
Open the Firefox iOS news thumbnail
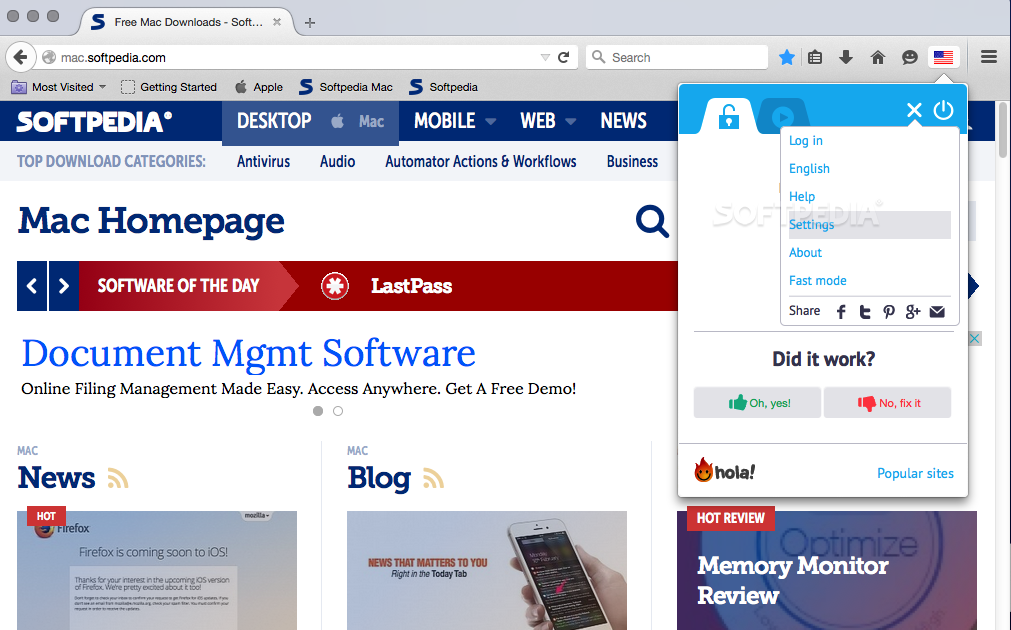click(157, 570)
